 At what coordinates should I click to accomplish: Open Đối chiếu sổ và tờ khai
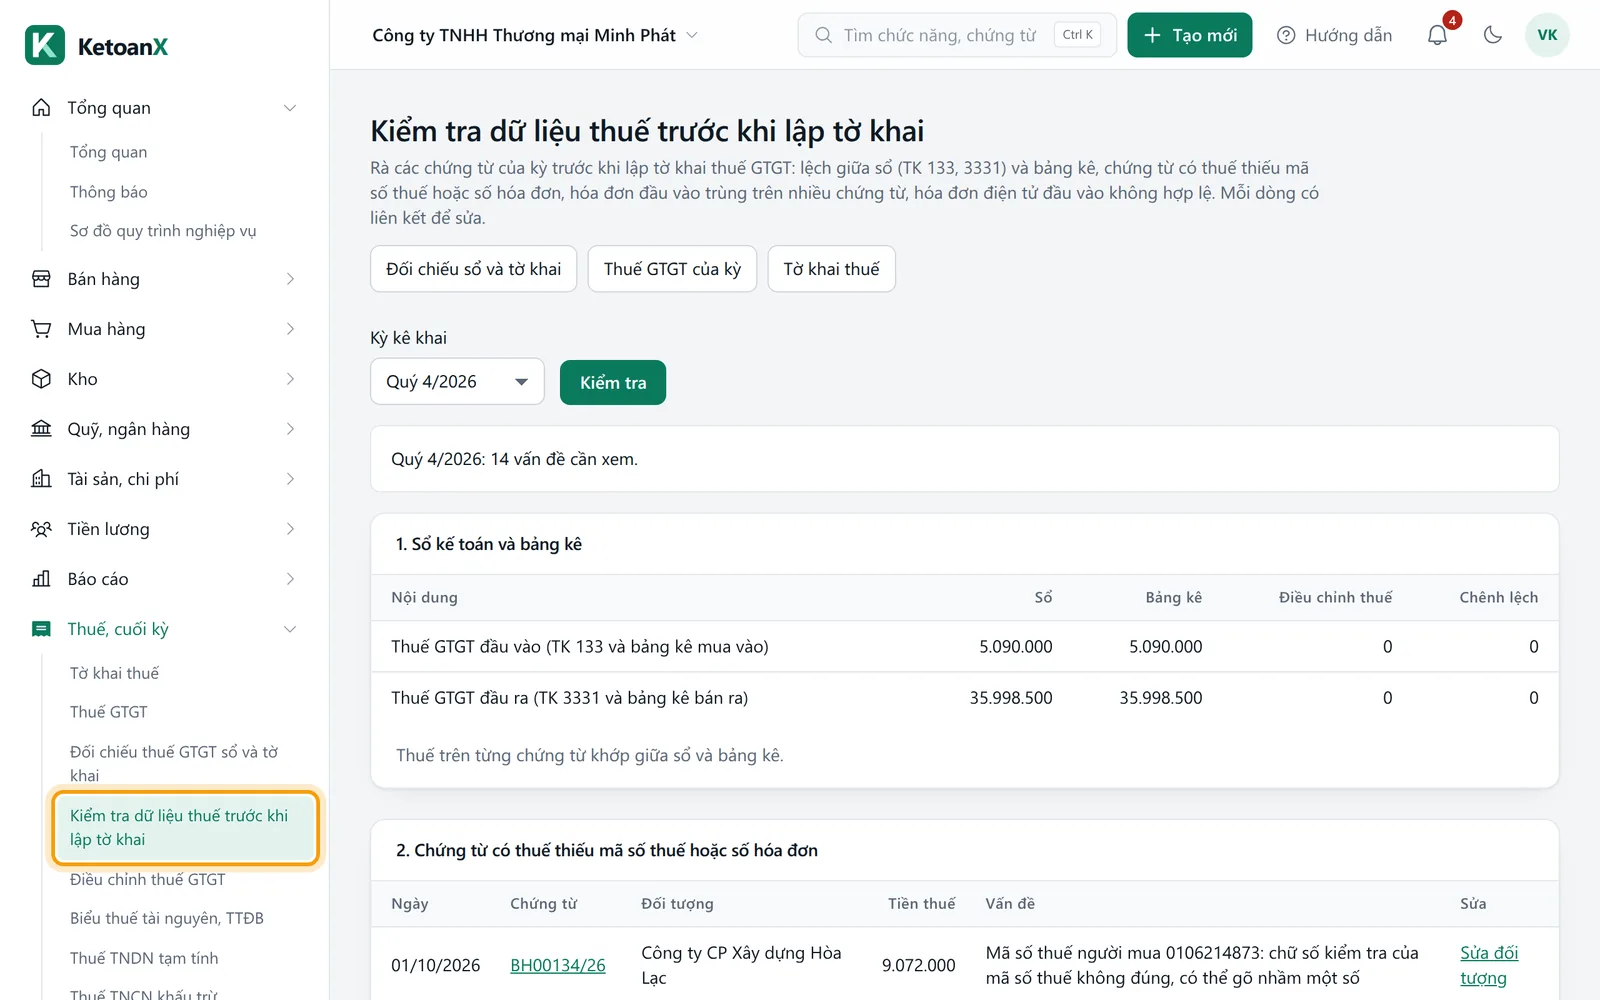pos(473,269)
